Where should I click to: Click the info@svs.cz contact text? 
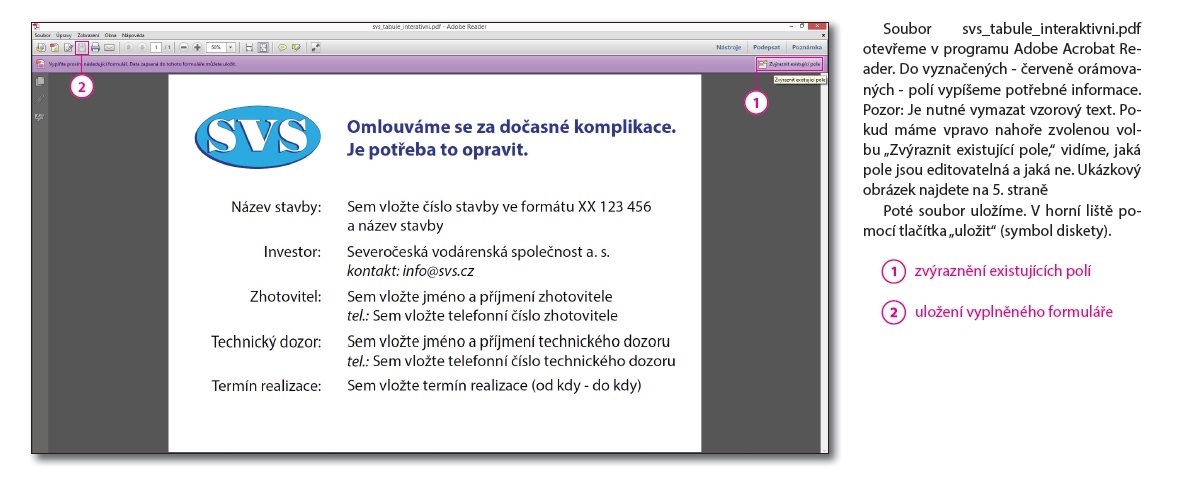point(438,270)
